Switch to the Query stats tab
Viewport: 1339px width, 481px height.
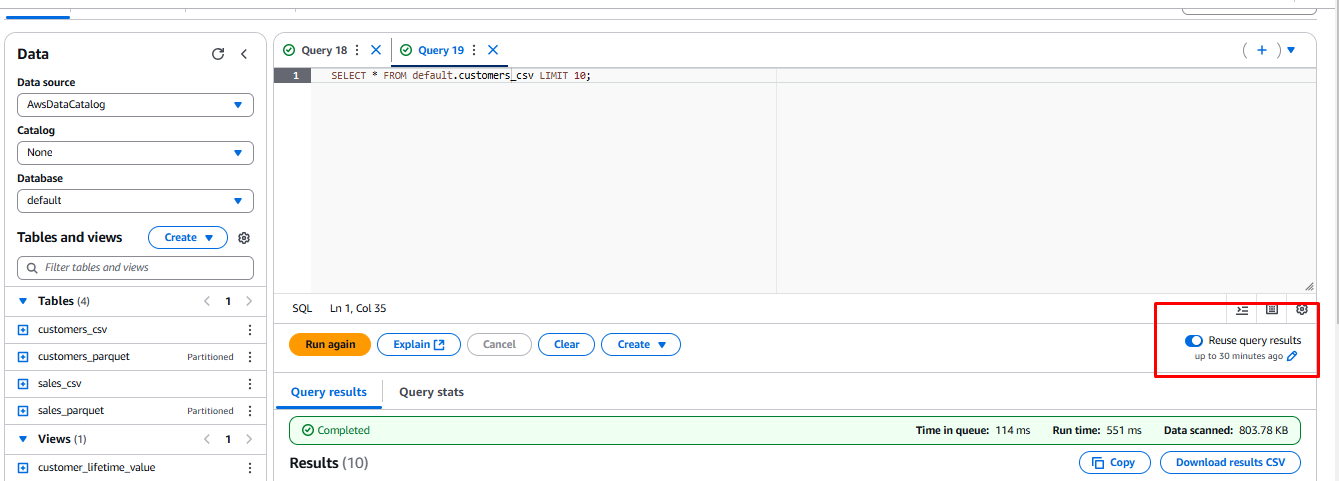pos(430,392)
